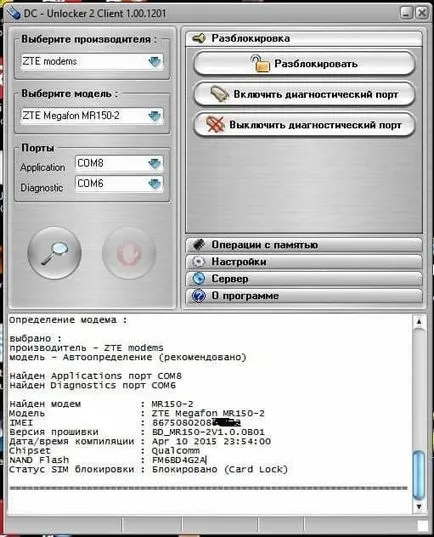Click the globe icon beside Сервер
The width and height of the screenshot is (434, 537).
click(x=199, y=278)
